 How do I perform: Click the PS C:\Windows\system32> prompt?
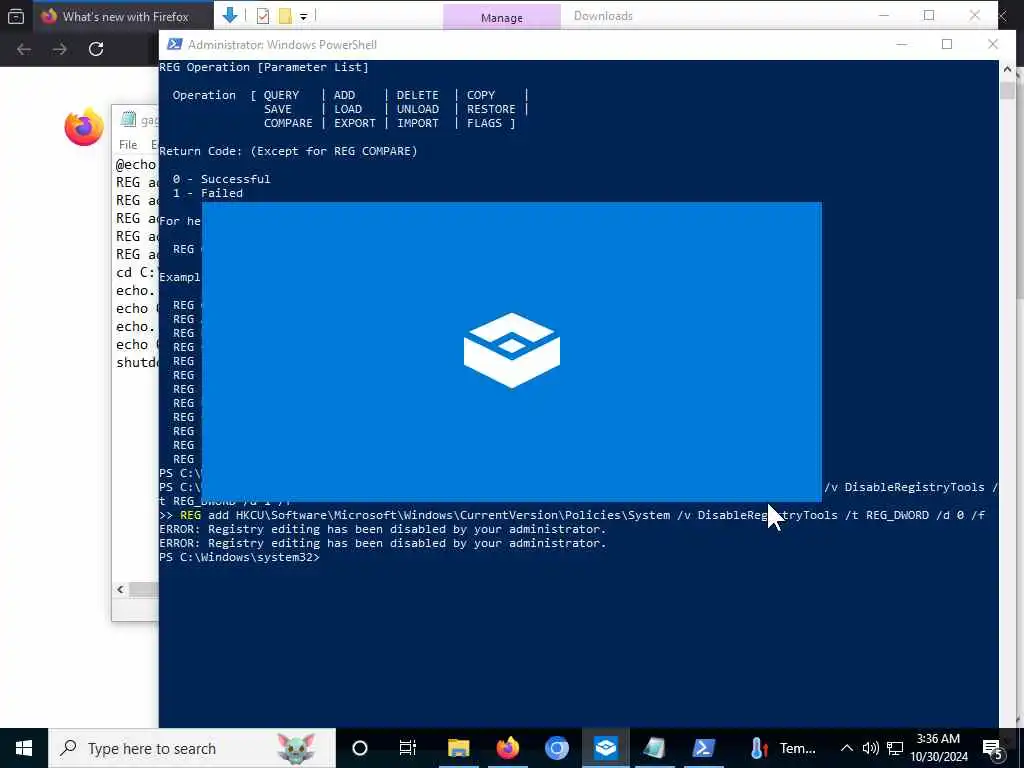tap(240, 557)
